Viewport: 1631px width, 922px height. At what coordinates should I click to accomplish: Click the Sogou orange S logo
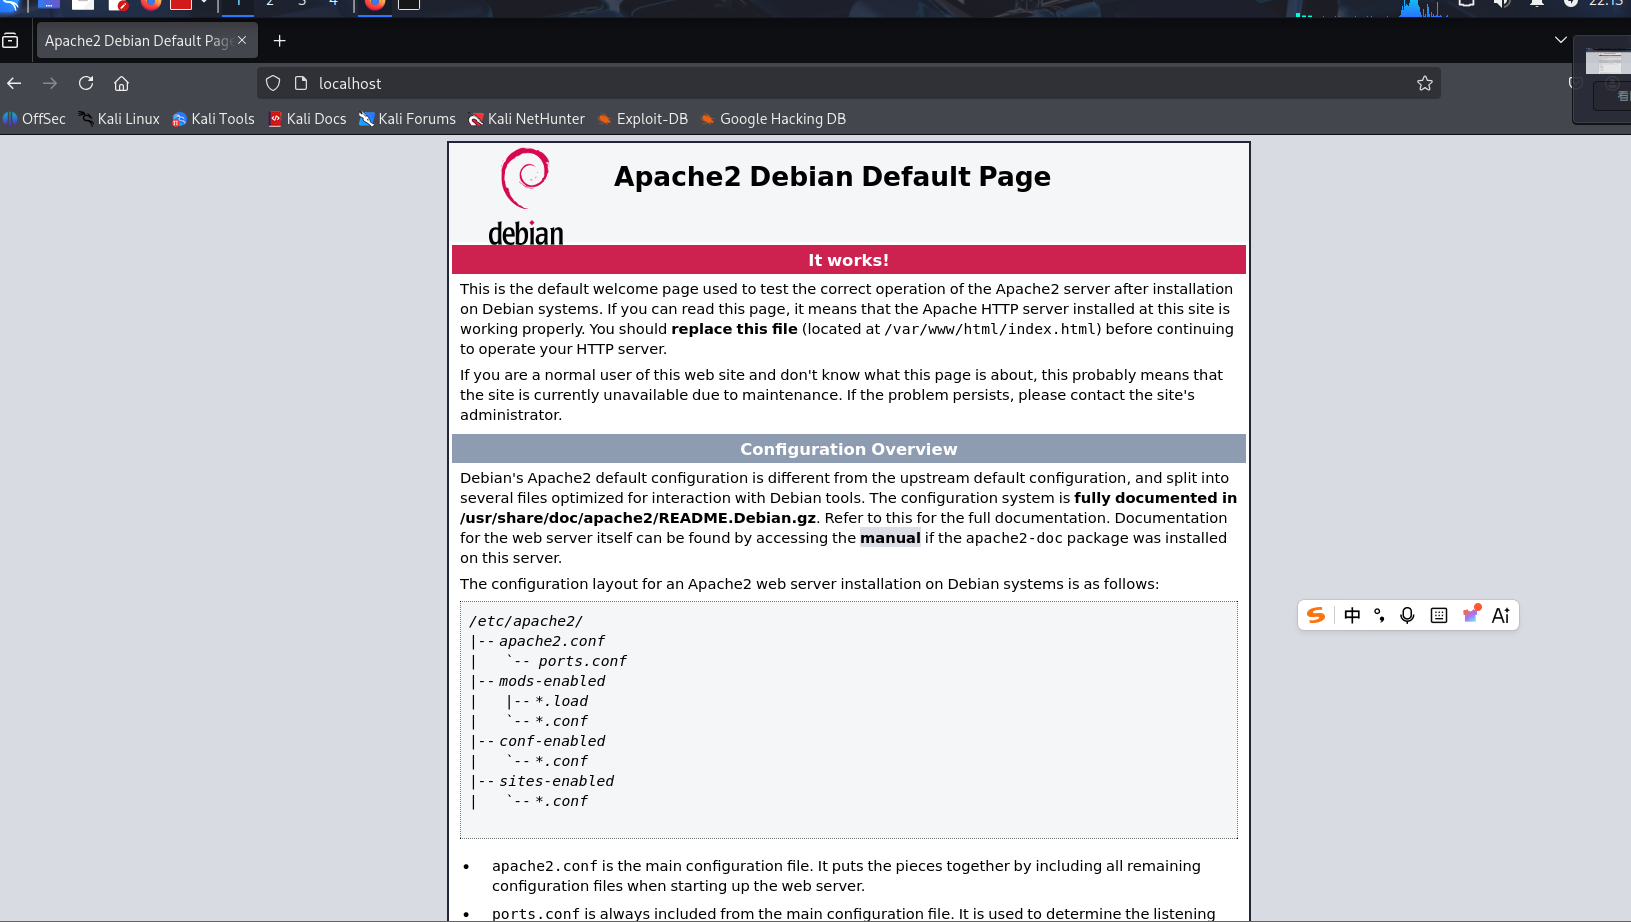[1316, 615]
